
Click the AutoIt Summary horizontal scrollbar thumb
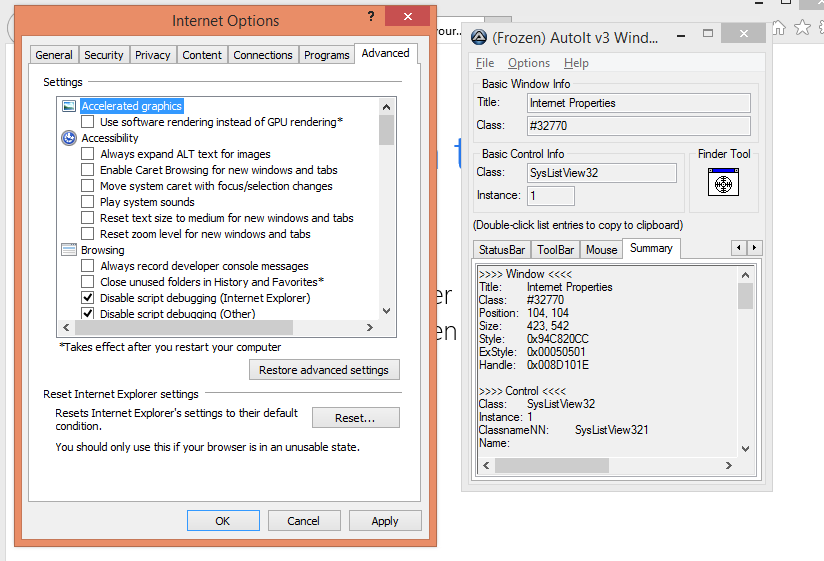pyautogui.click(x=552, y=465)
